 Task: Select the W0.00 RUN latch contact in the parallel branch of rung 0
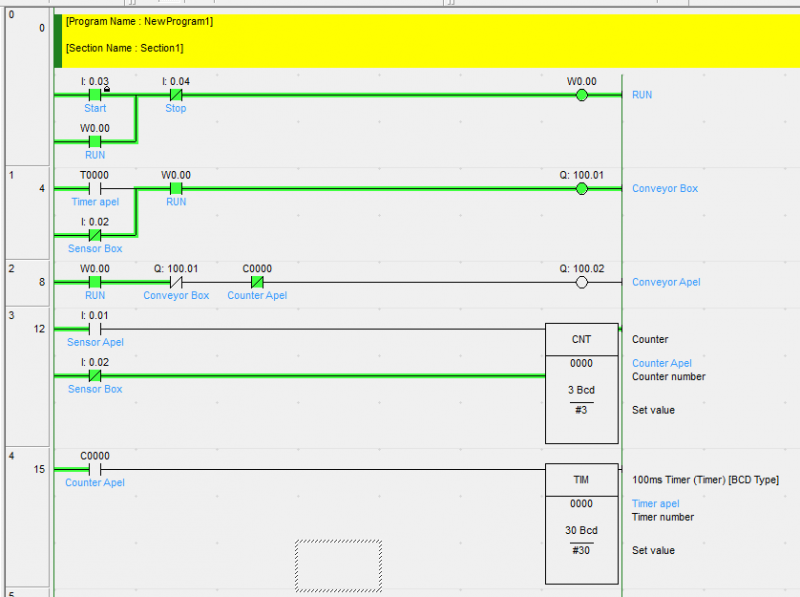click(x=95, y=142)
